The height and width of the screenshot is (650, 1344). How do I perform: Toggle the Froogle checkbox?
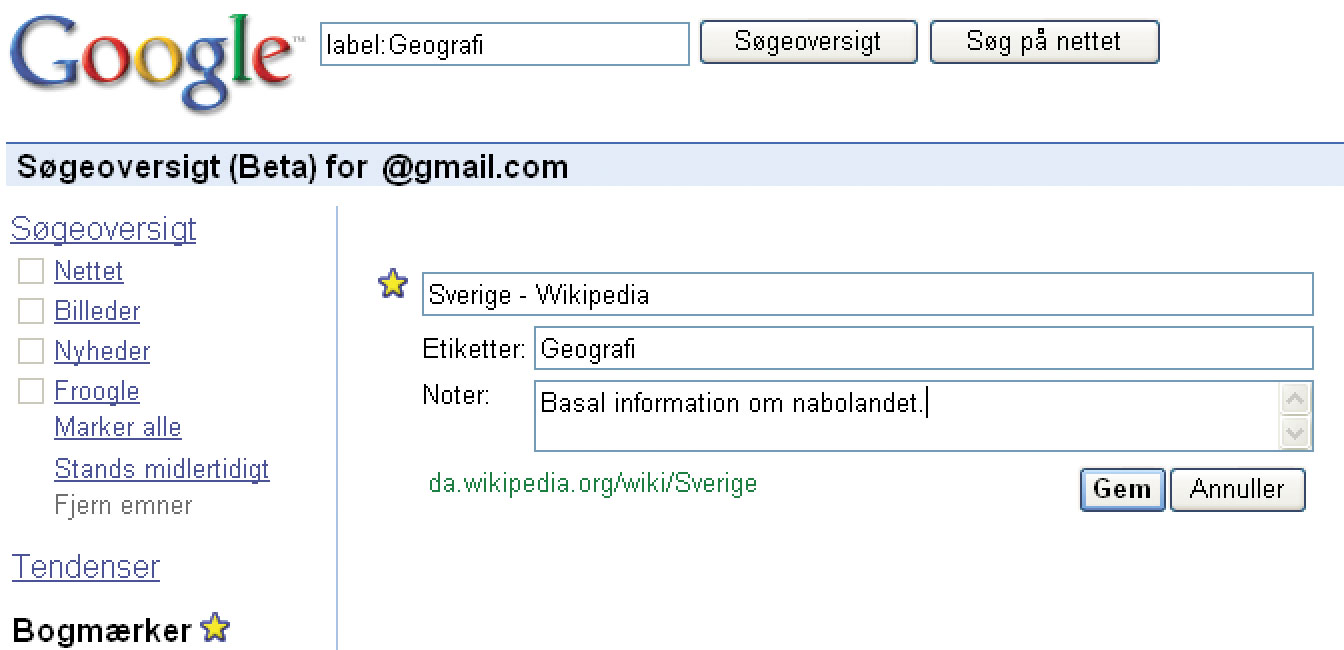[x=30, y=391]
